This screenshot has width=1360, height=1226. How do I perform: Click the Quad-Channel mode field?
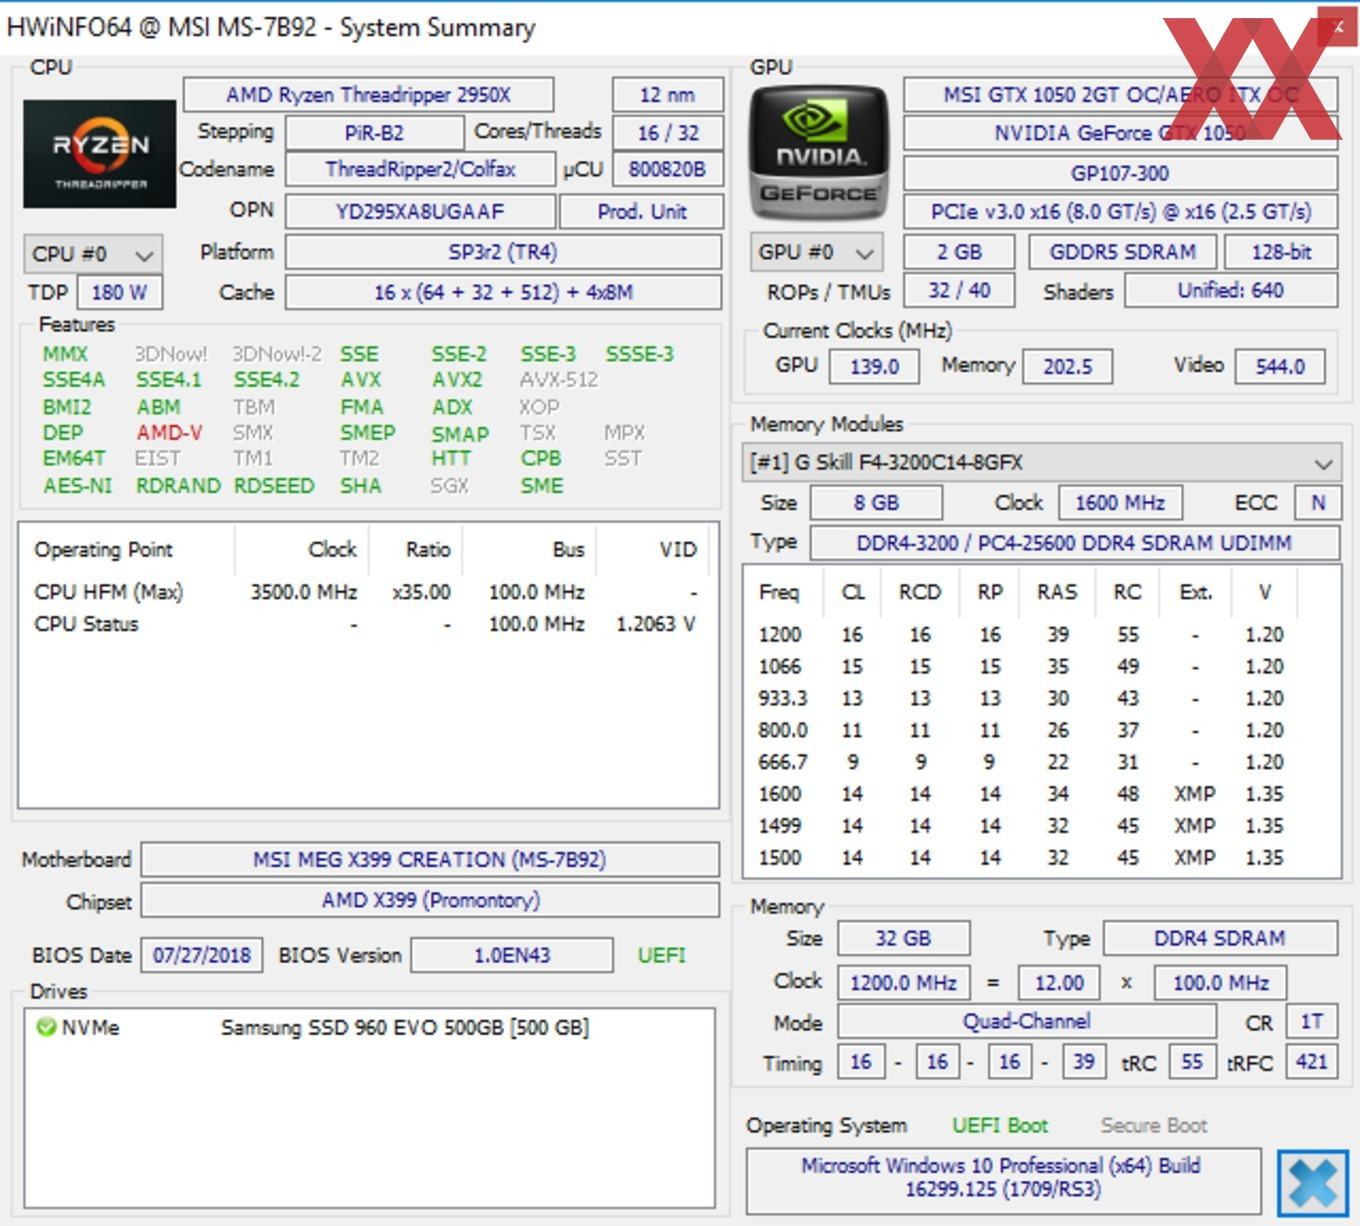[1027, 1022]
